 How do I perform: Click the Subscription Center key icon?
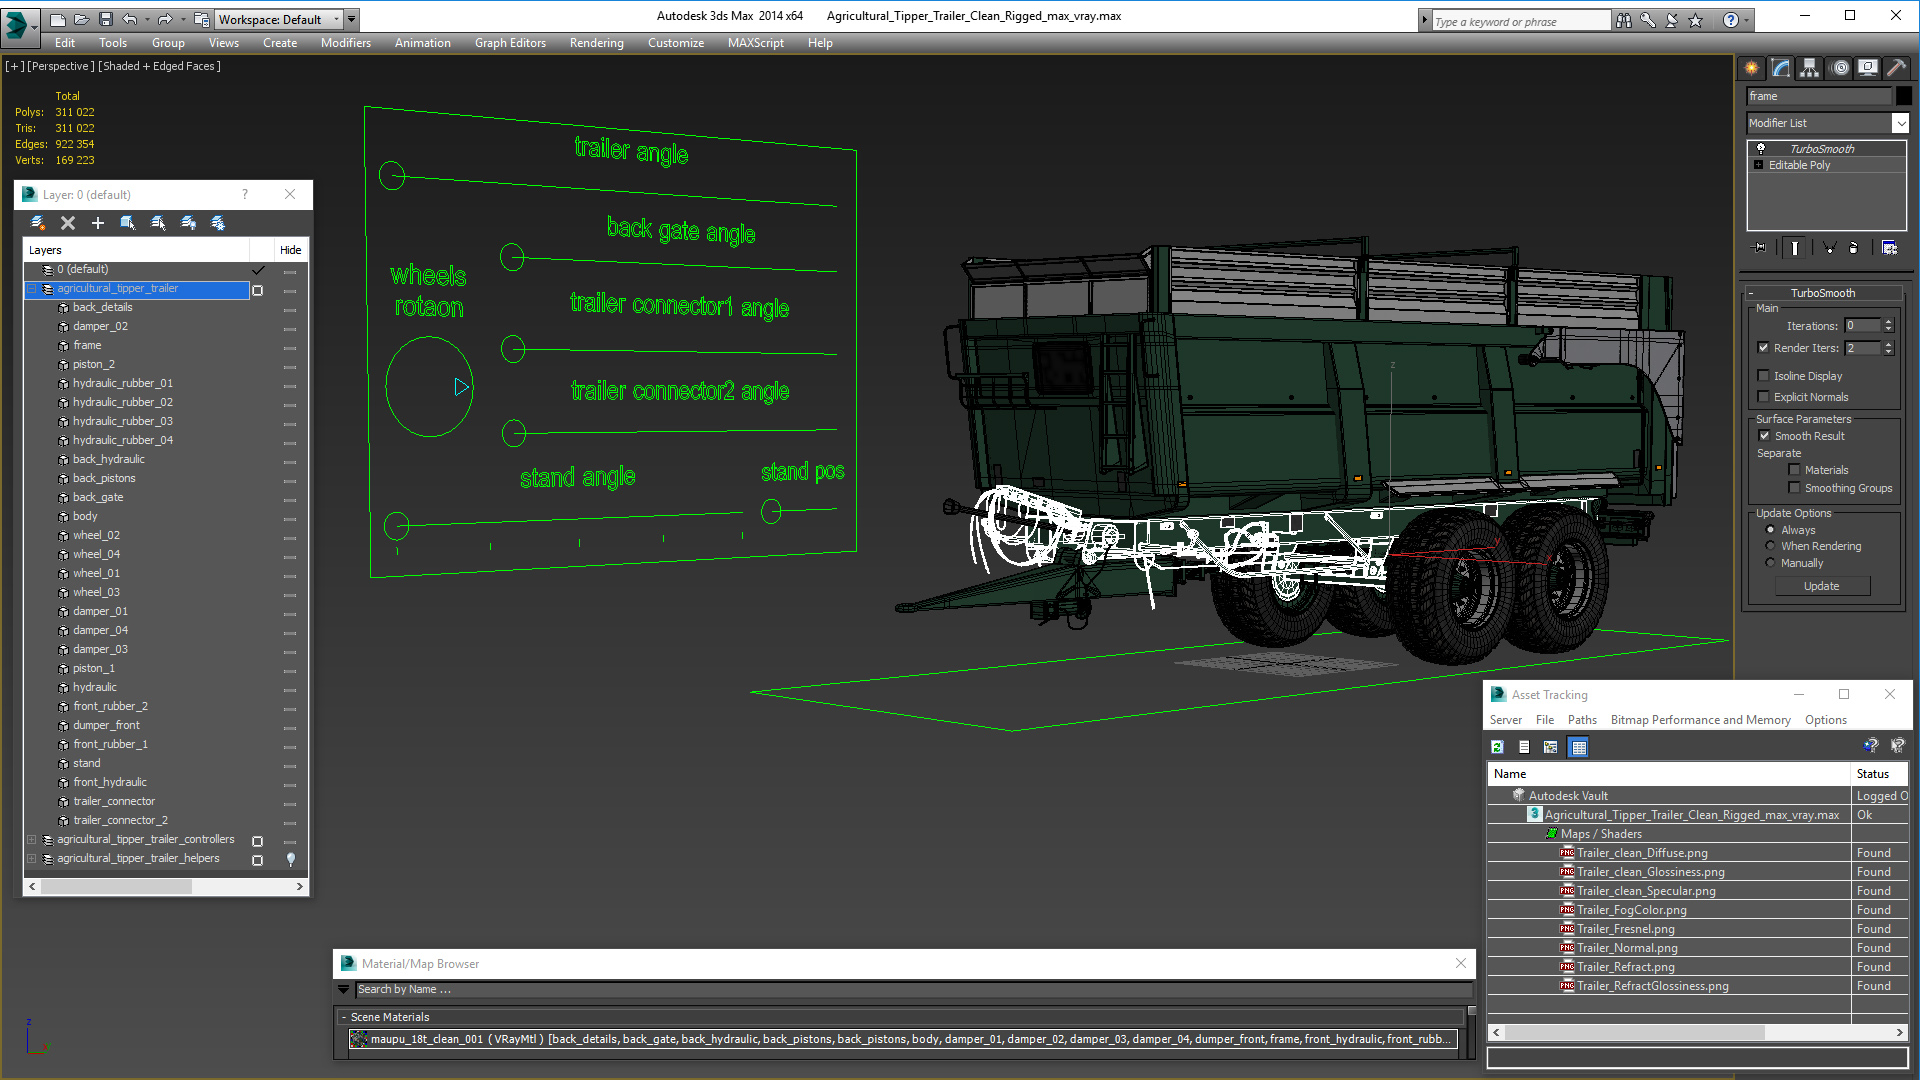[x=1647, y=20]
